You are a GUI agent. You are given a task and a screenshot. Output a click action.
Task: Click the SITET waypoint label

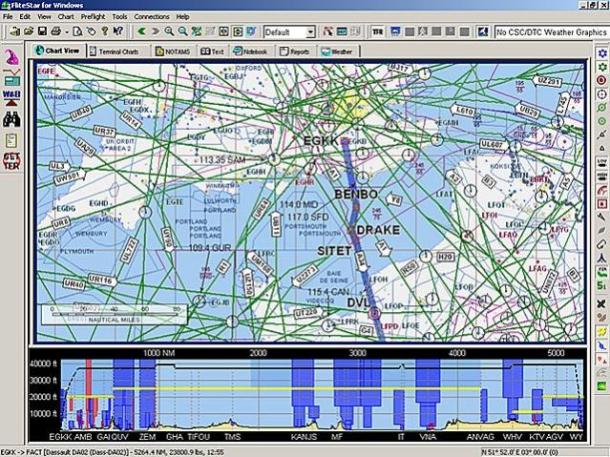(335, 251)
